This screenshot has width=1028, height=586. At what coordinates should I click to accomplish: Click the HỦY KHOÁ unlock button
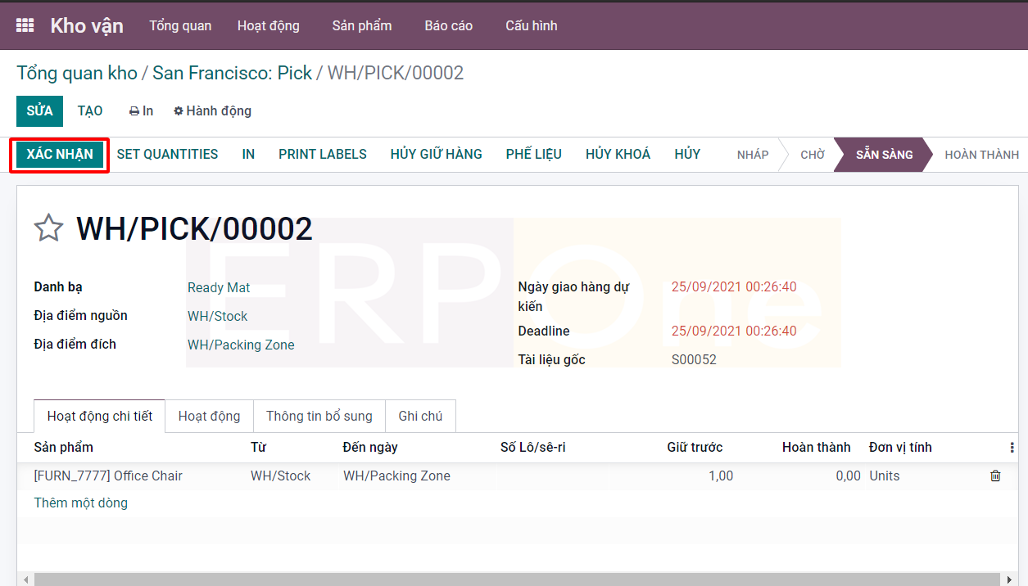point(618,155)
